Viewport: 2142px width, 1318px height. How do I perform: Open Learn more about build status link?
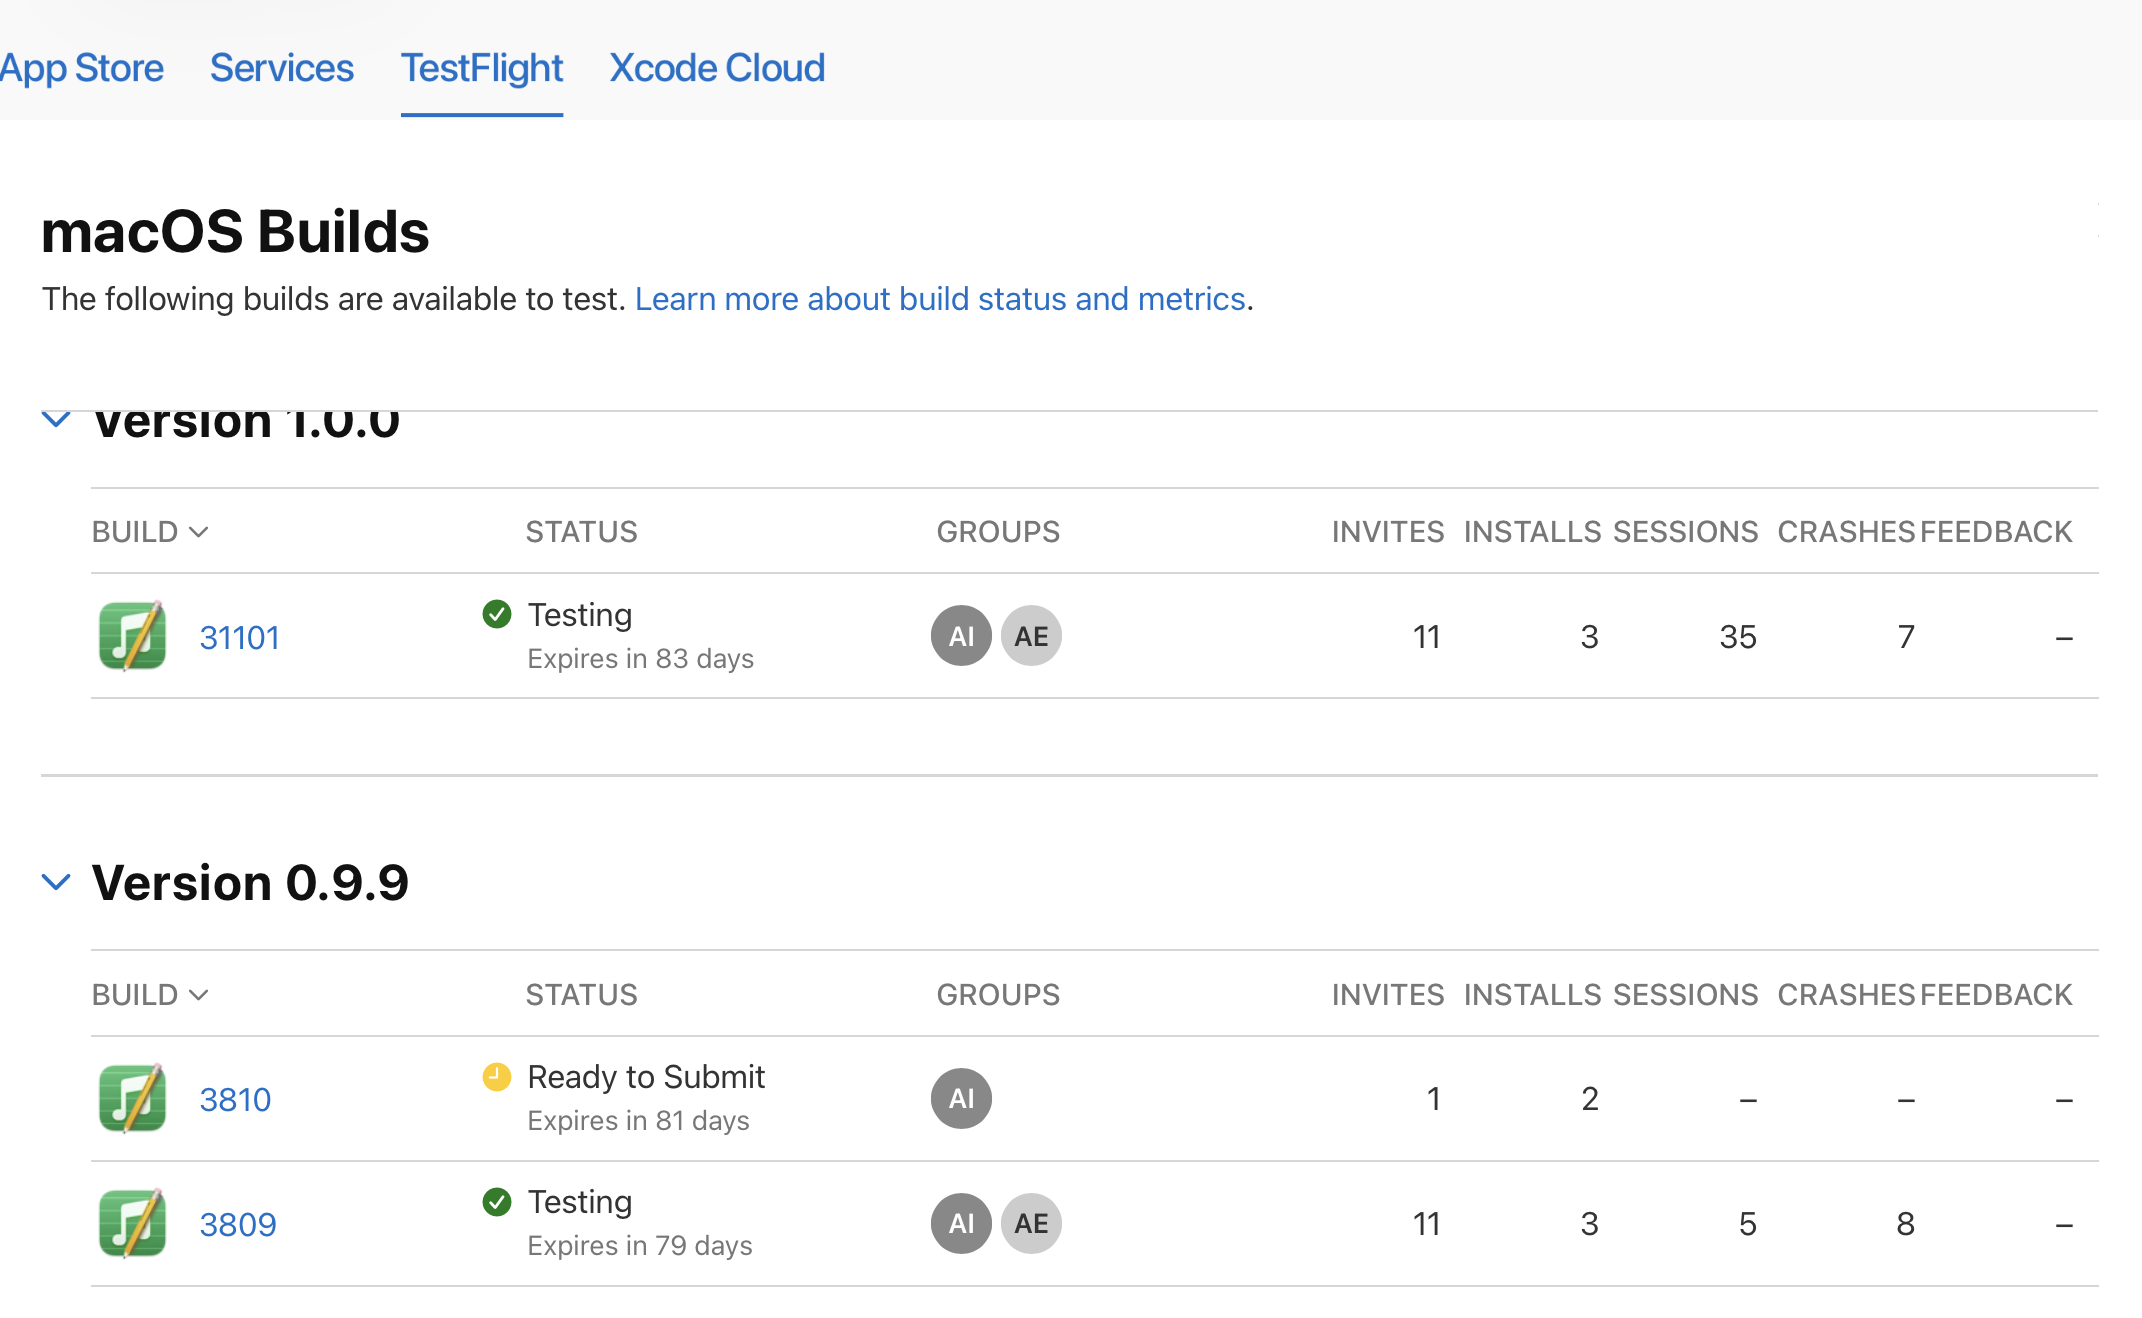[x=940, y=299]
